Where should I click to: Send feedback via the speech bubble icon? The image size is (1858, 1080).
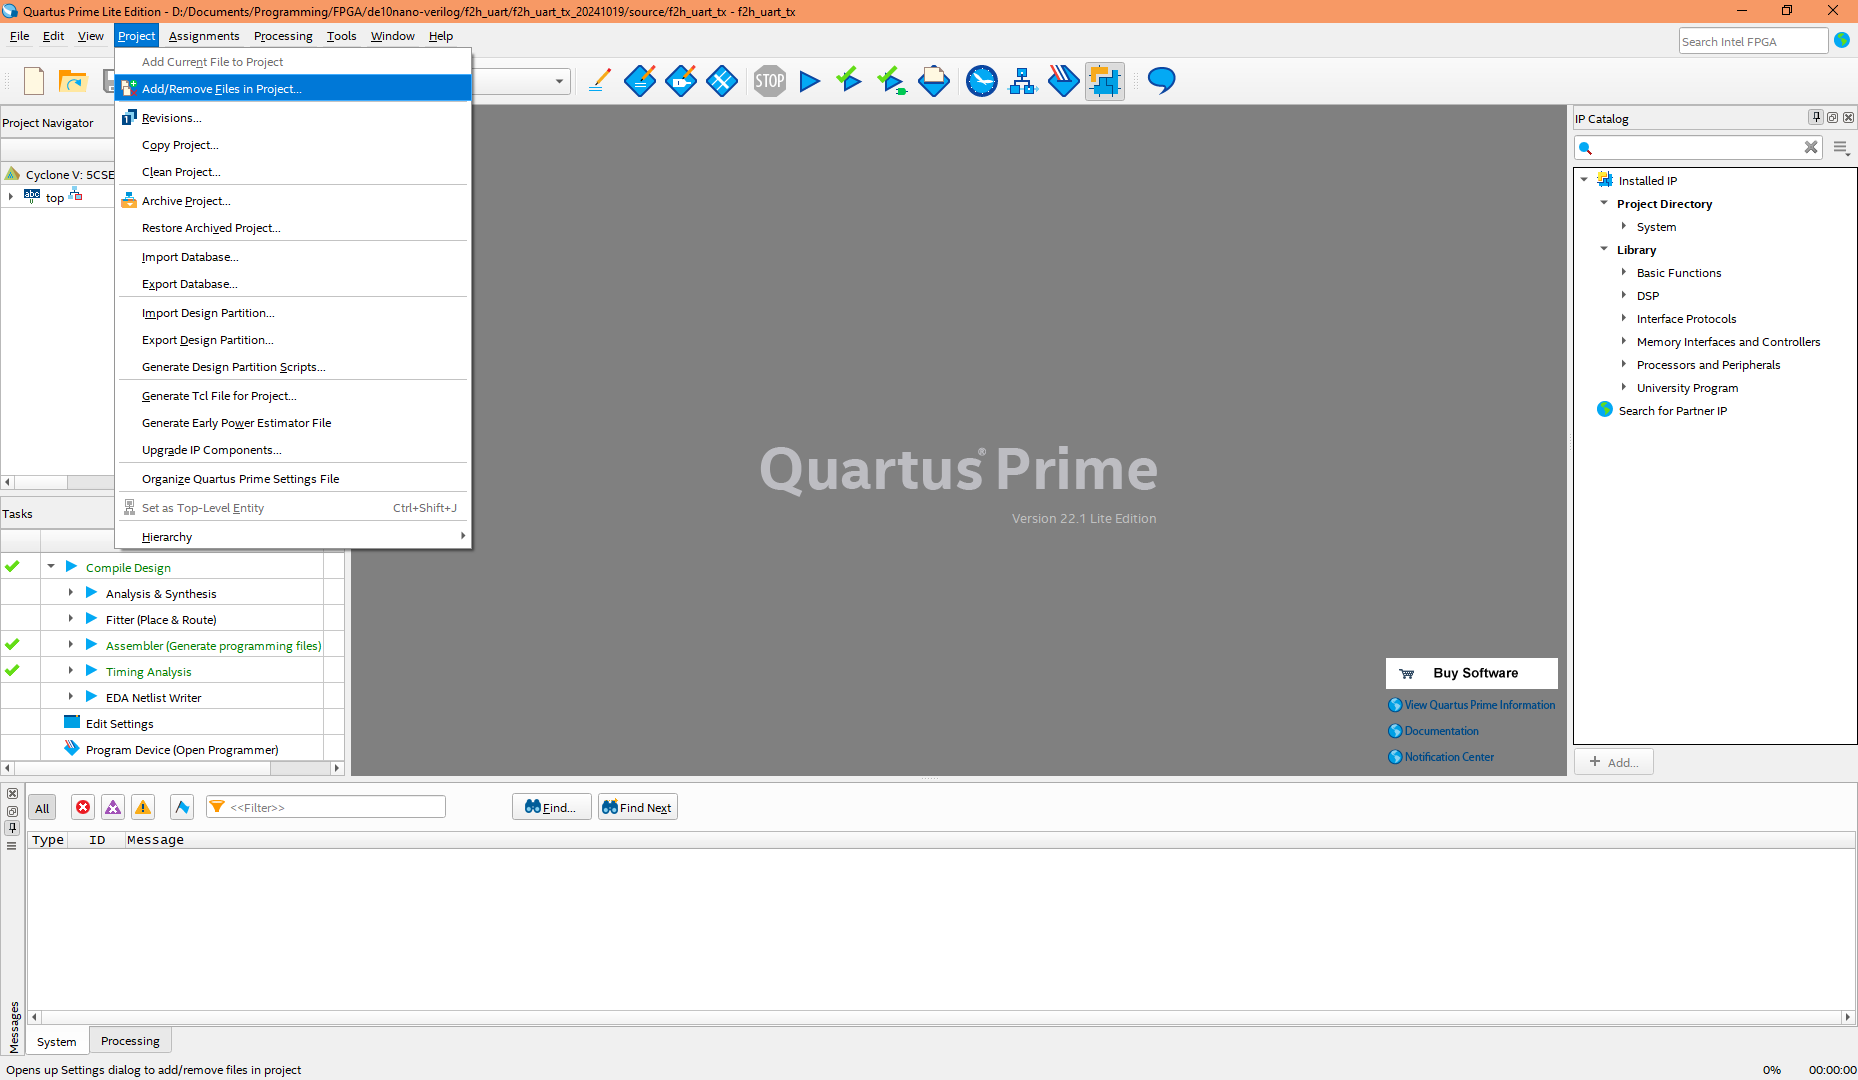tap(1162, 81)
